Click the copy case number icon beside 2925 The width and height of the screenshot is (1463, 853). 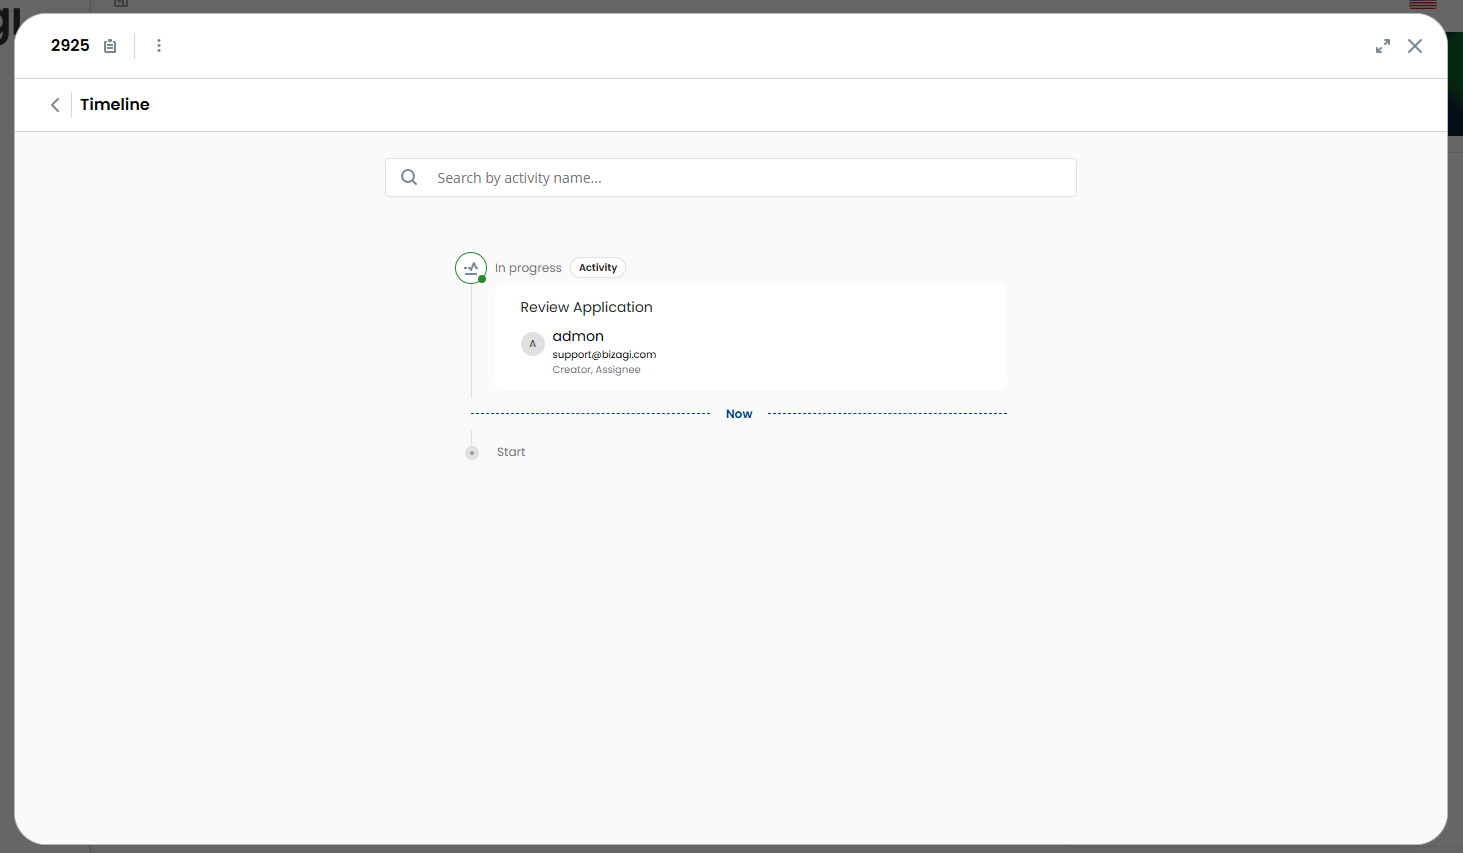coord(110,46)
